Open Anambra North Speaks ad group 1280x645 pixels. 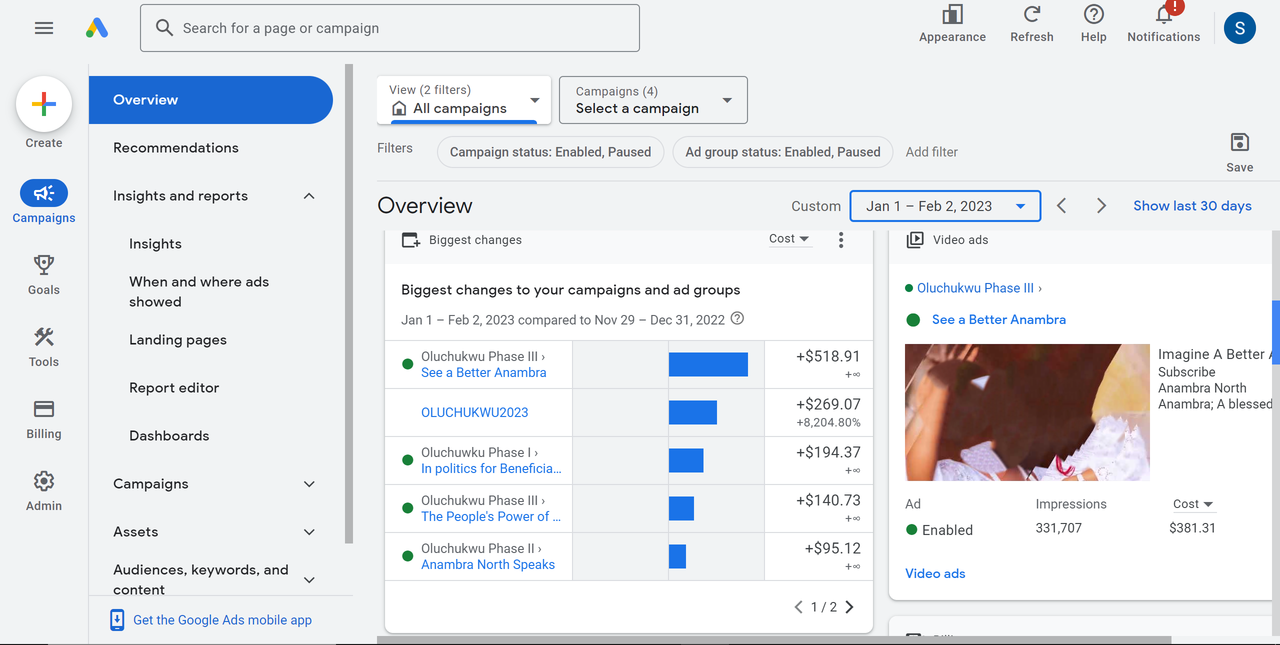(488, 565)
